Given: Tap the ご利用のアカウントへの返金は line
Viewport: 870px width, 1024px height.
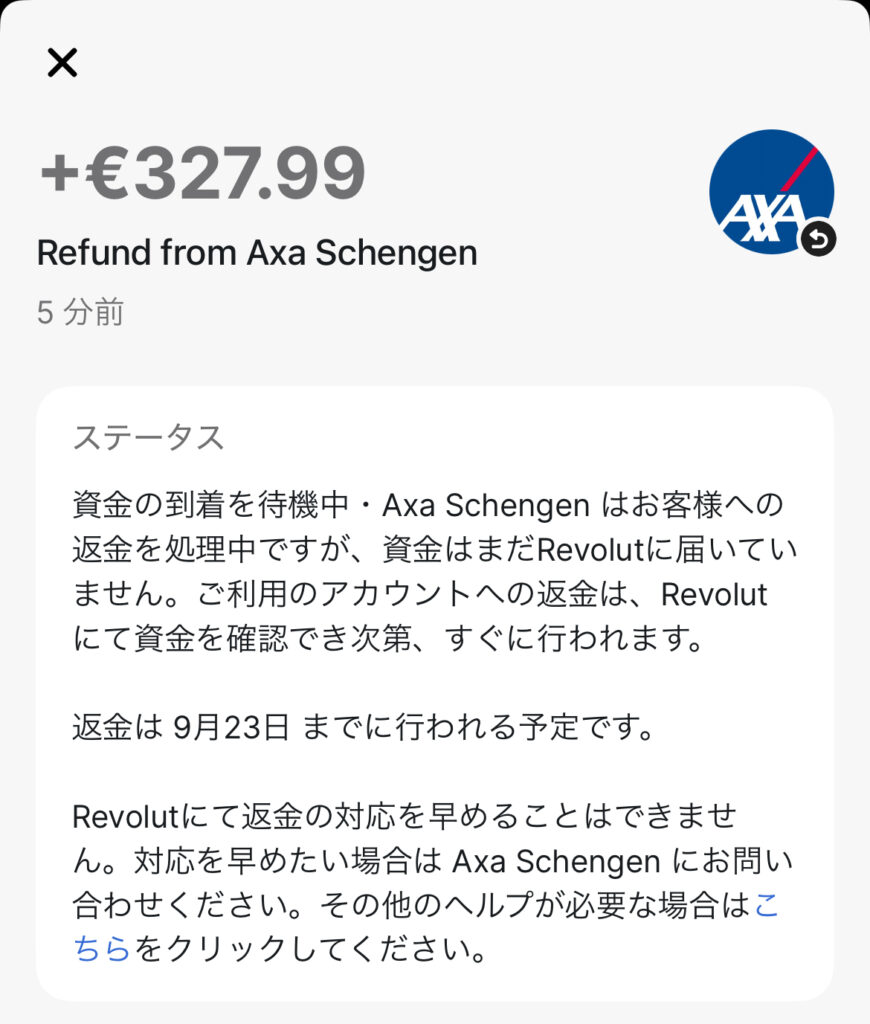Looking at the screenshot, I should pyautogui.click(x=423, y=594).
